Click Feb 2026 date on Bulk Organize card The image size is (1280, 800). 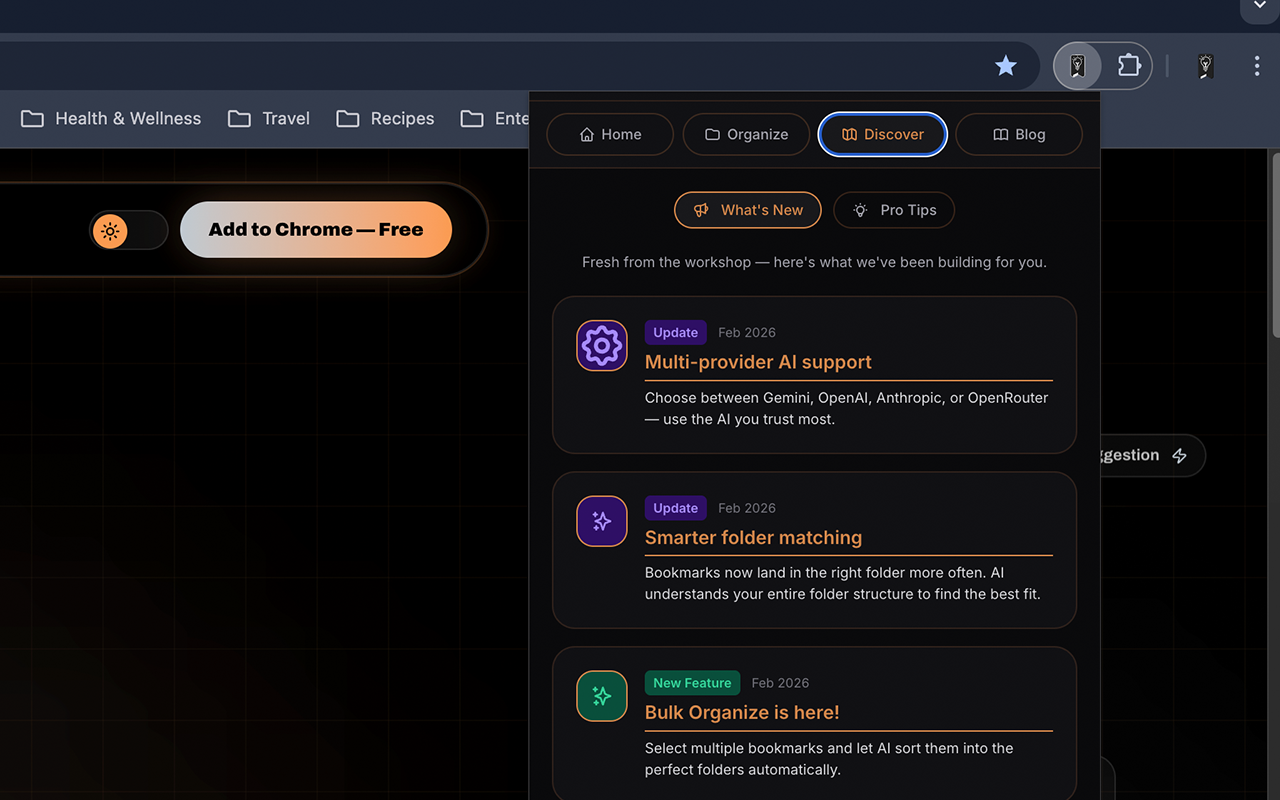(x=780, y=683)
